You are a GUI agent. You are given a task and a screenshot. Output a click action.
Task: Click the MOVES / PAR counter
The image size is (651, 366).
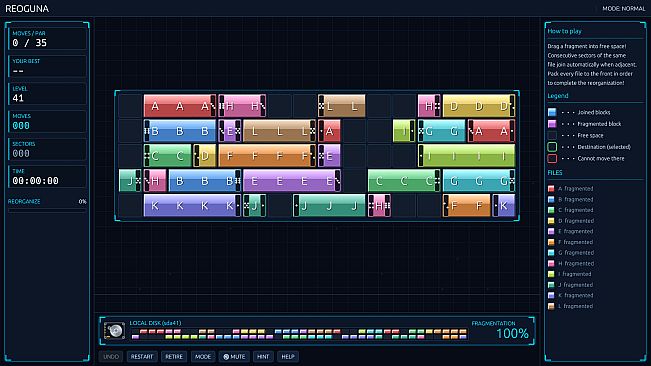coord(47,39)
